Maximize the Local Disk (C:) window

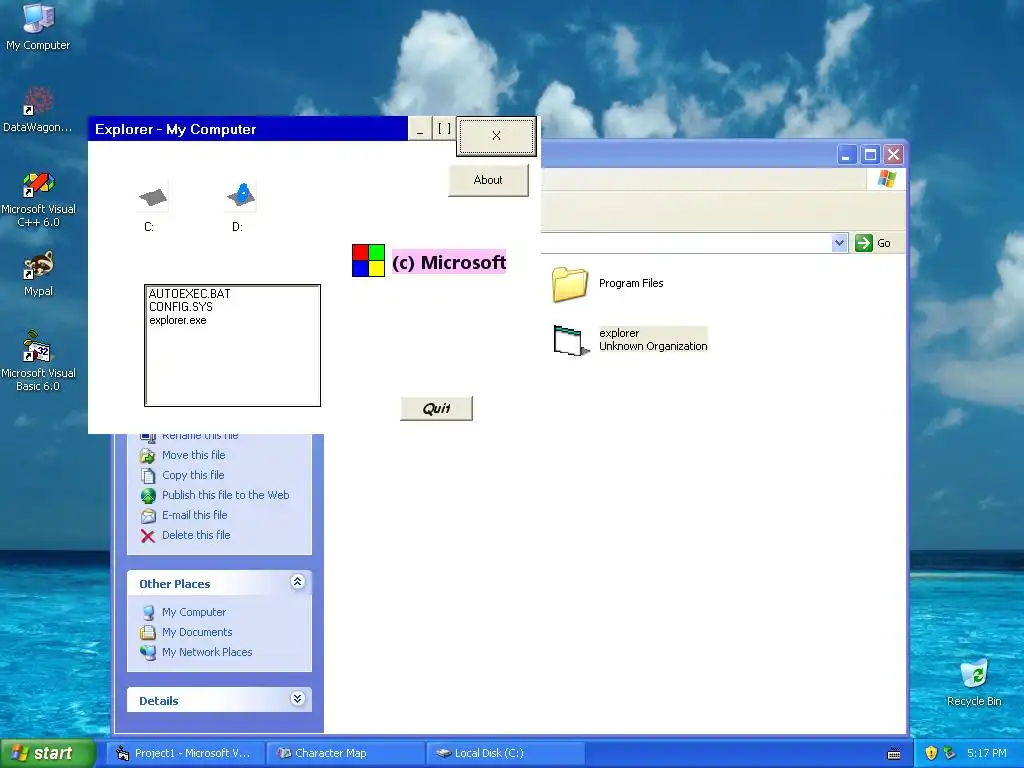[x=870, y=155]
